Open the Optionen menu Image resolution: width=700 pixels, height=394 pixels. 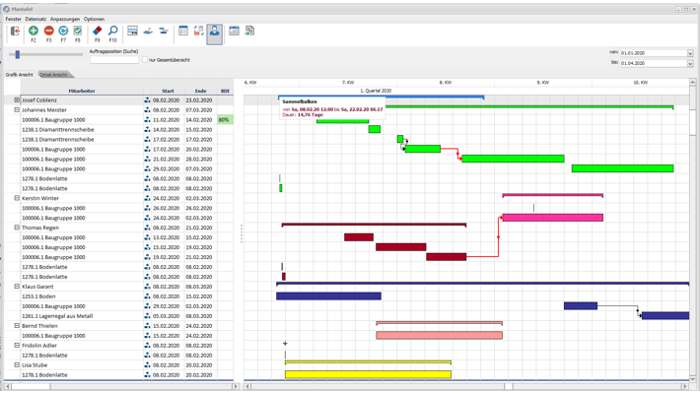click(94, 19)
